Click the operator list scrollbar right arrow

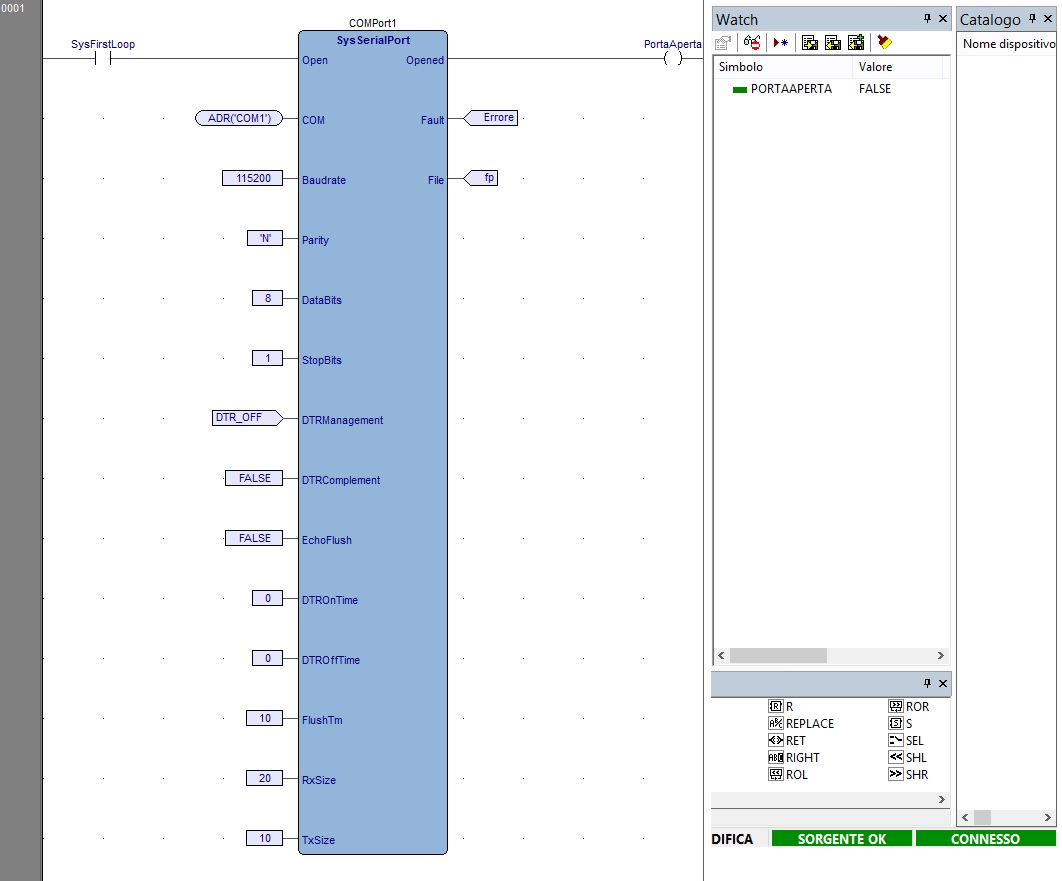point(941,800)
